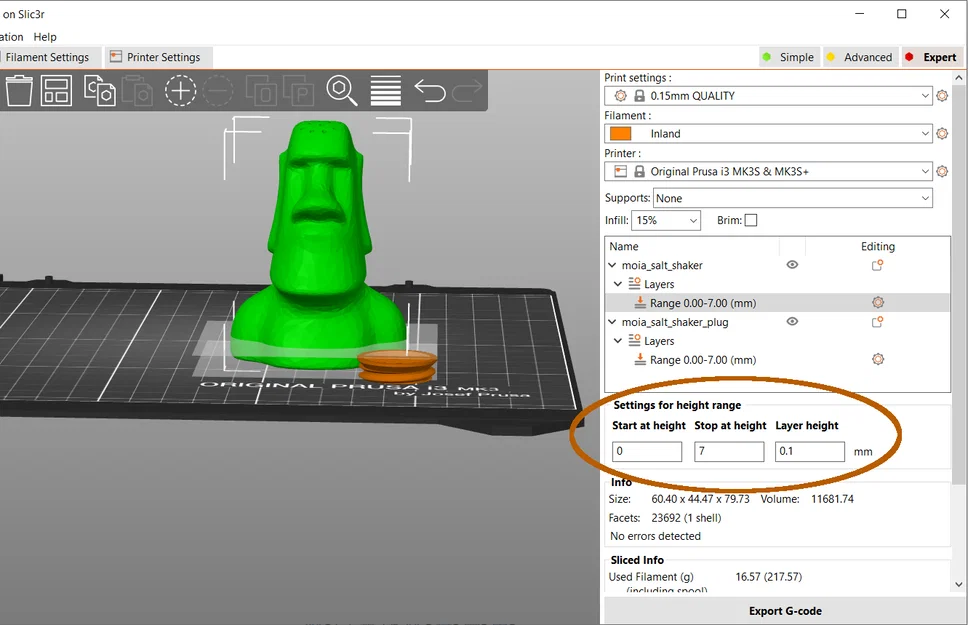This screenshot has height=625, width=968.
Task: Open printer settings gear icon
Action: coord(942,172)
